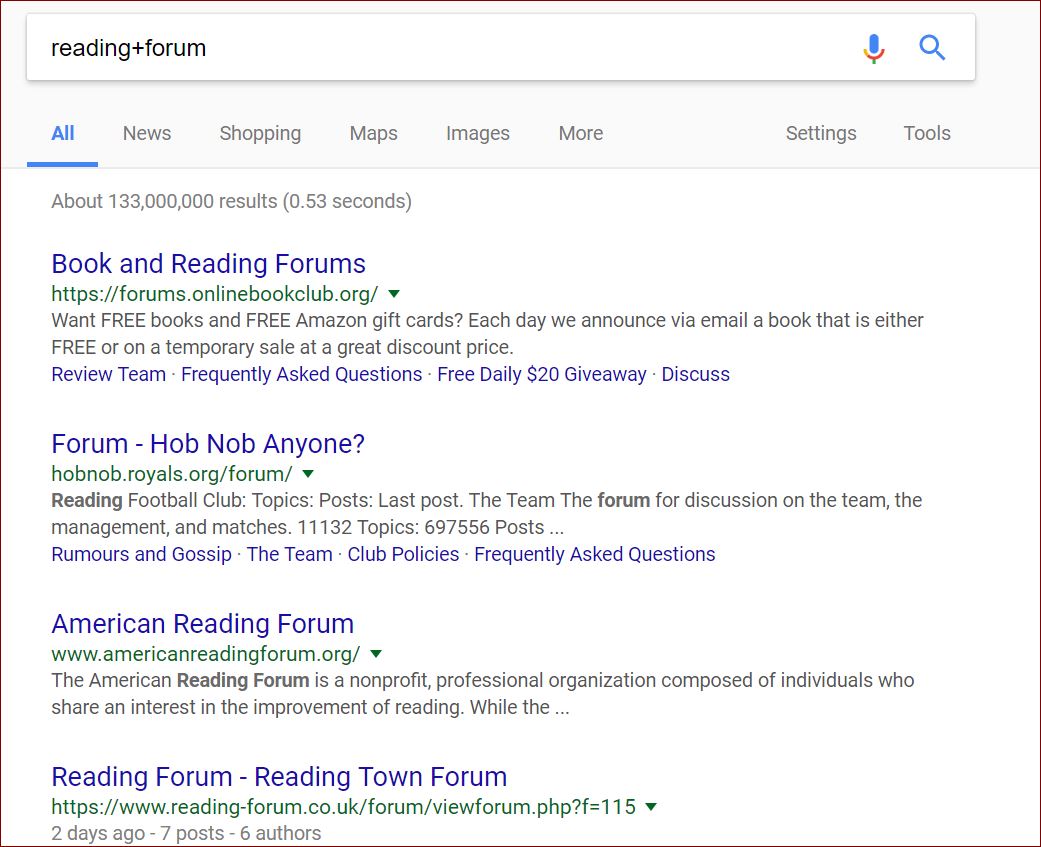Switch to the Images tab
This screenshot has height=847, width=1041.
coord(477,133)
